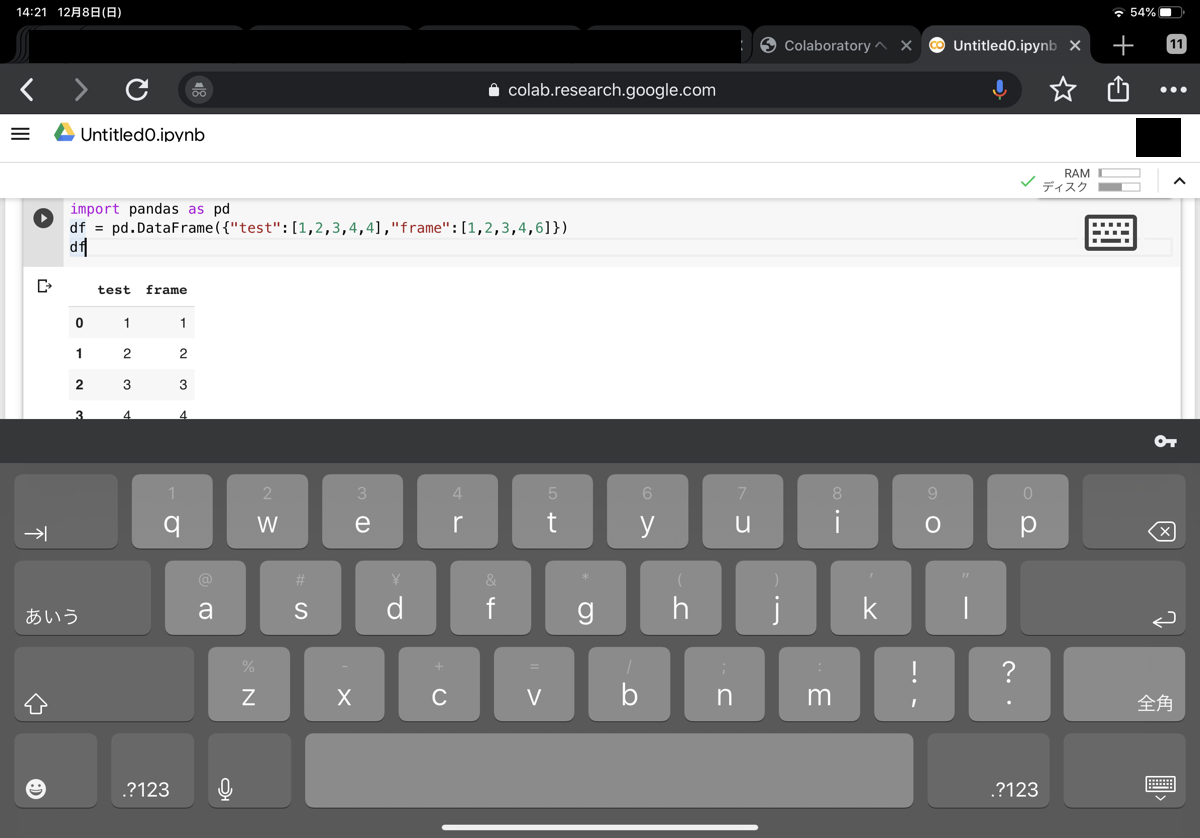Tap the bookmark star in the toolbar
This screenshot has width=1200, height=838.
1063,89
